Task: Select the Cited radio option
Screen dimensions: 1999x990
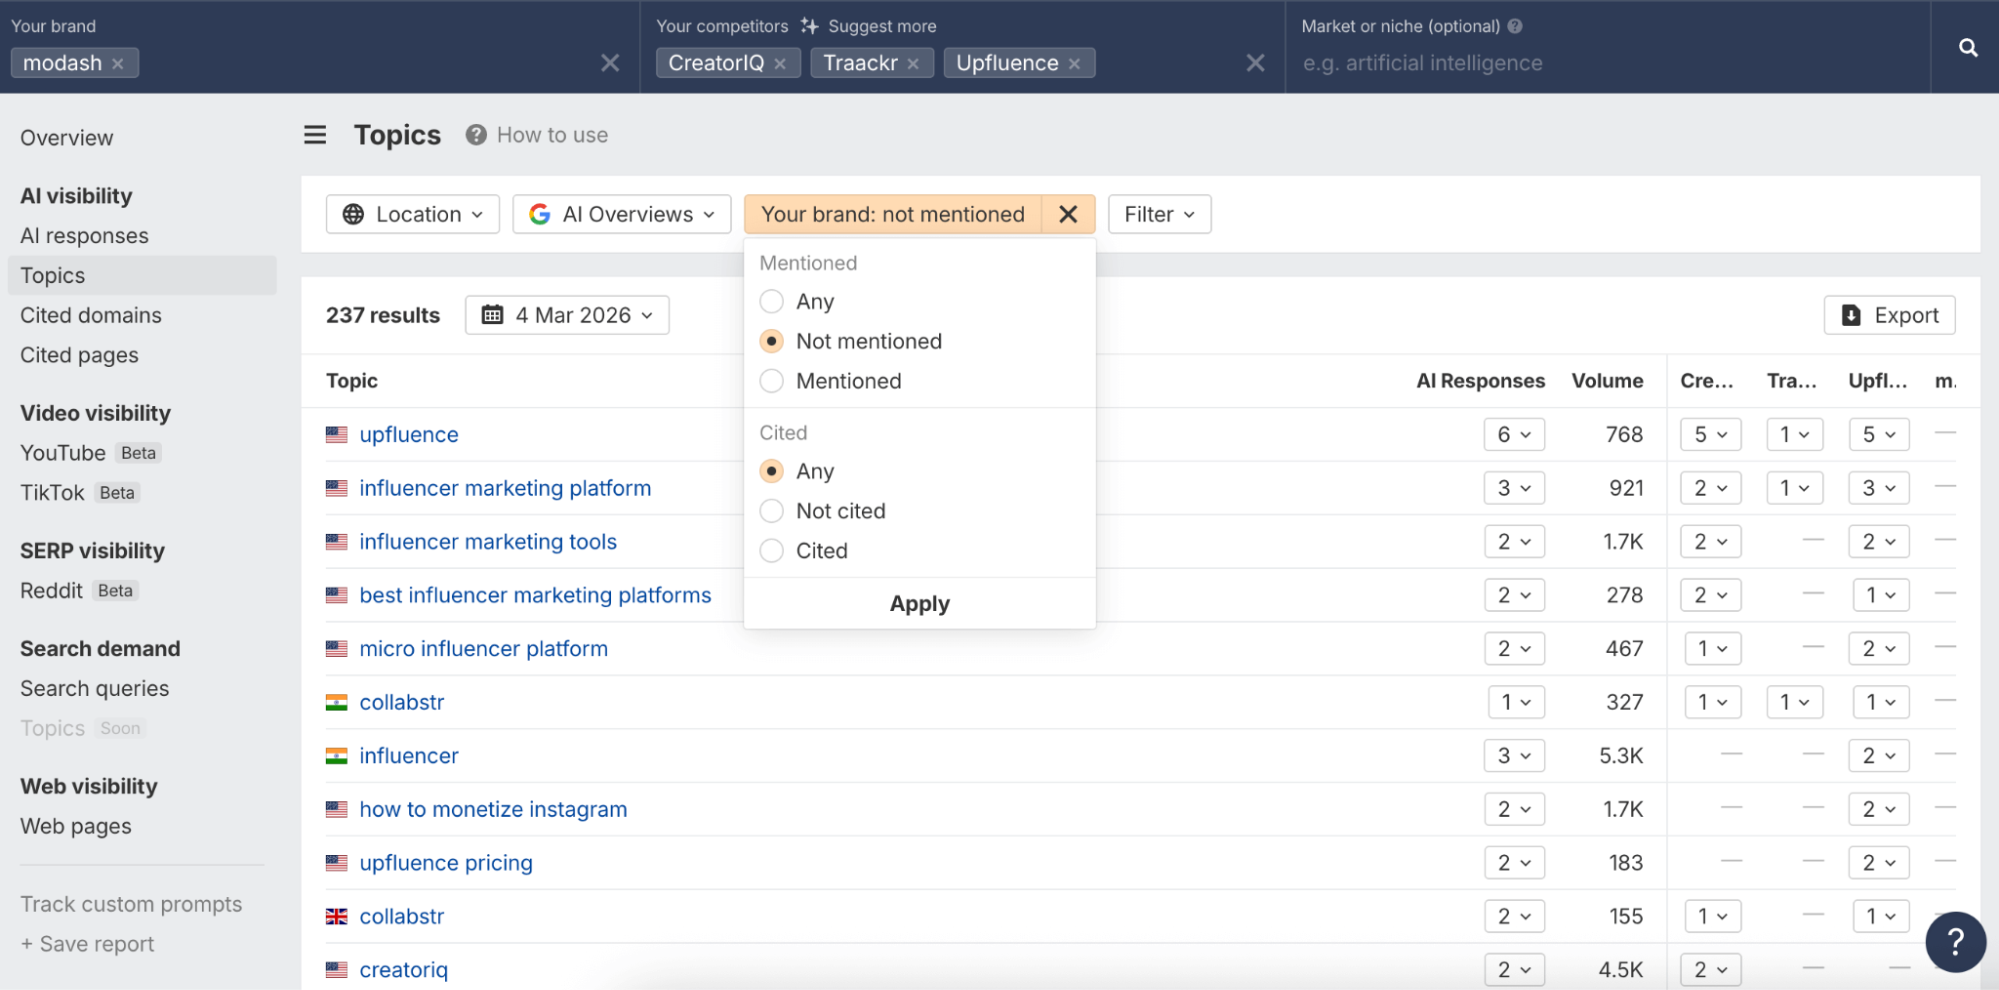Action: pos(772,551)
